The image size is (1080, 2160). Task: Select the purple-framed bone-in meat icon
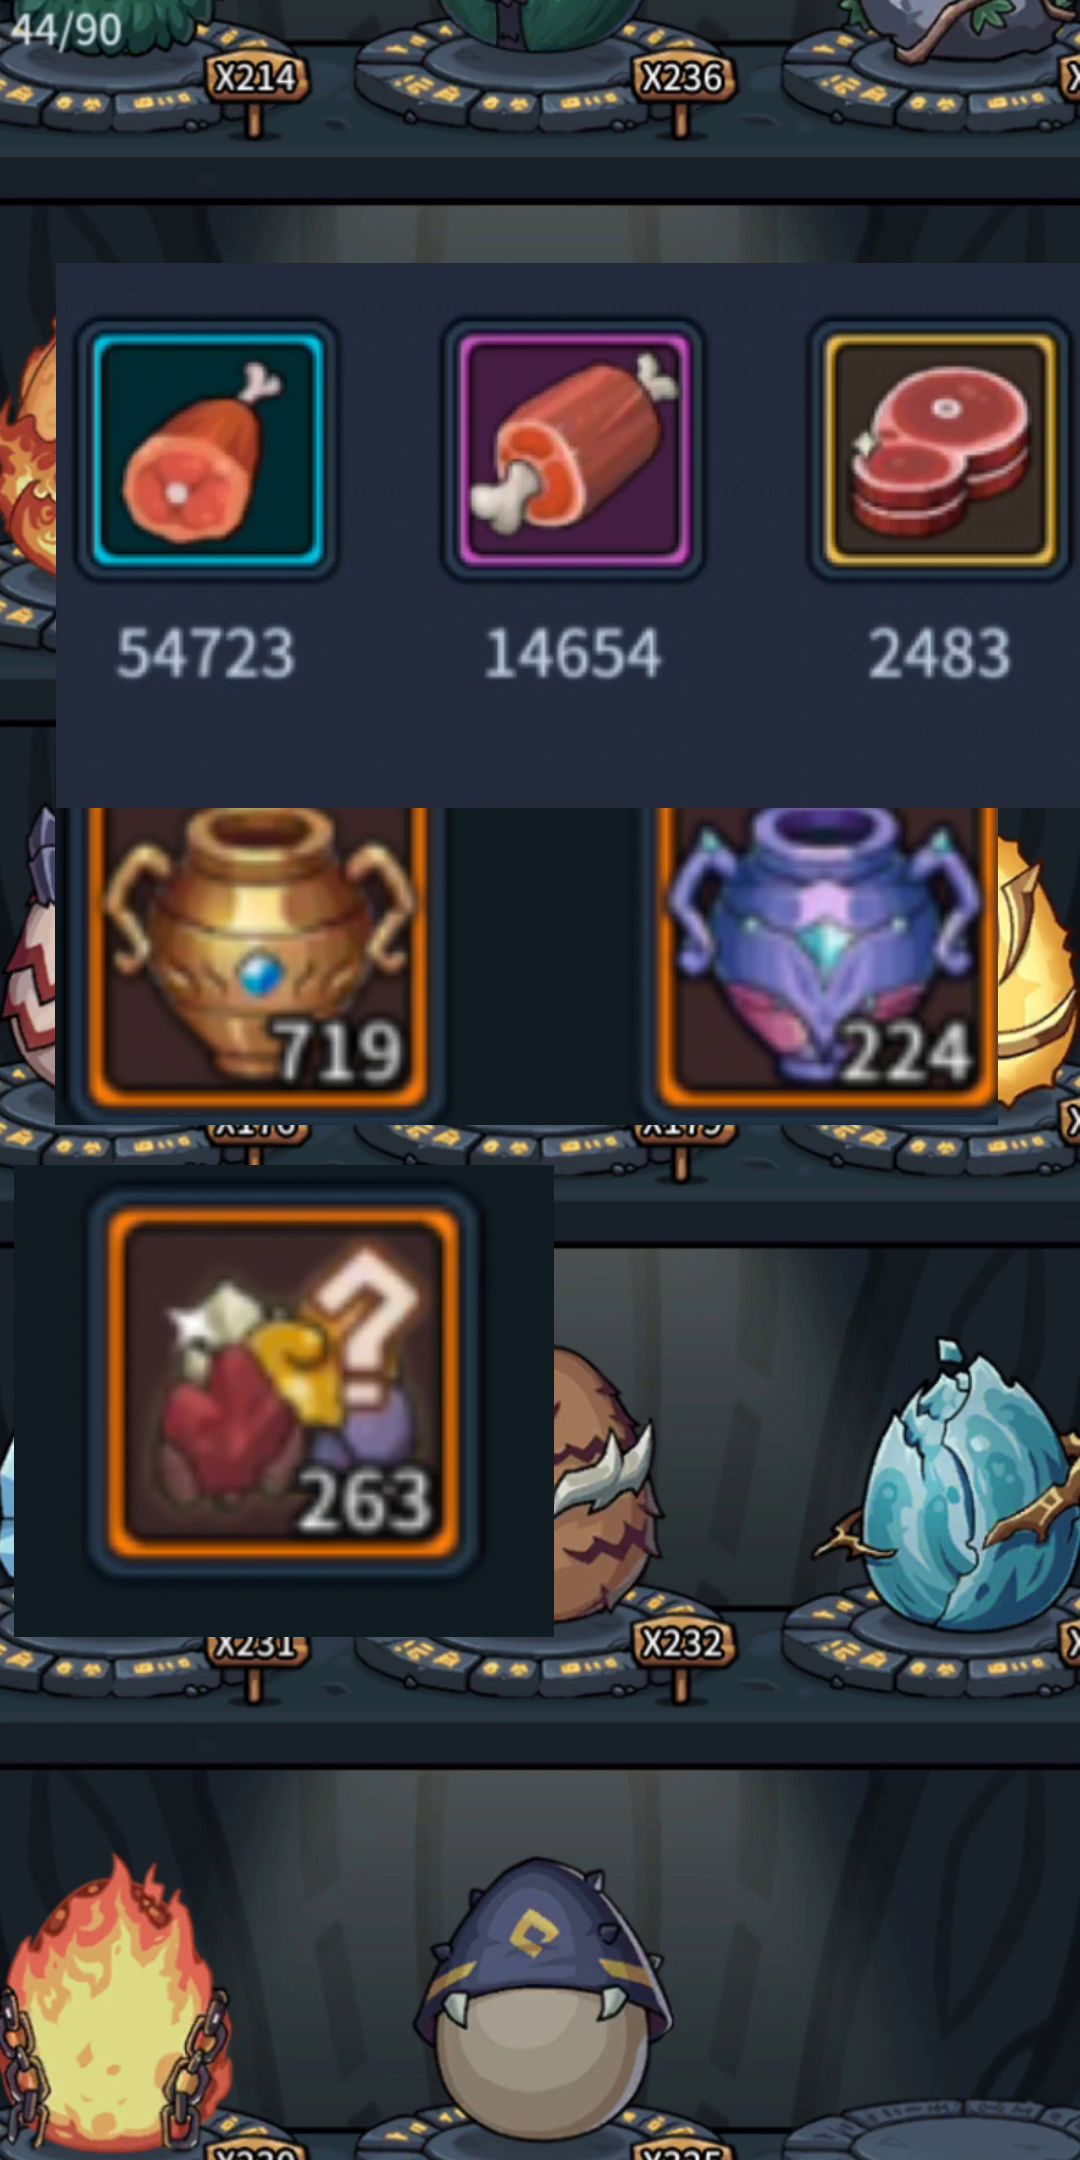573,450
